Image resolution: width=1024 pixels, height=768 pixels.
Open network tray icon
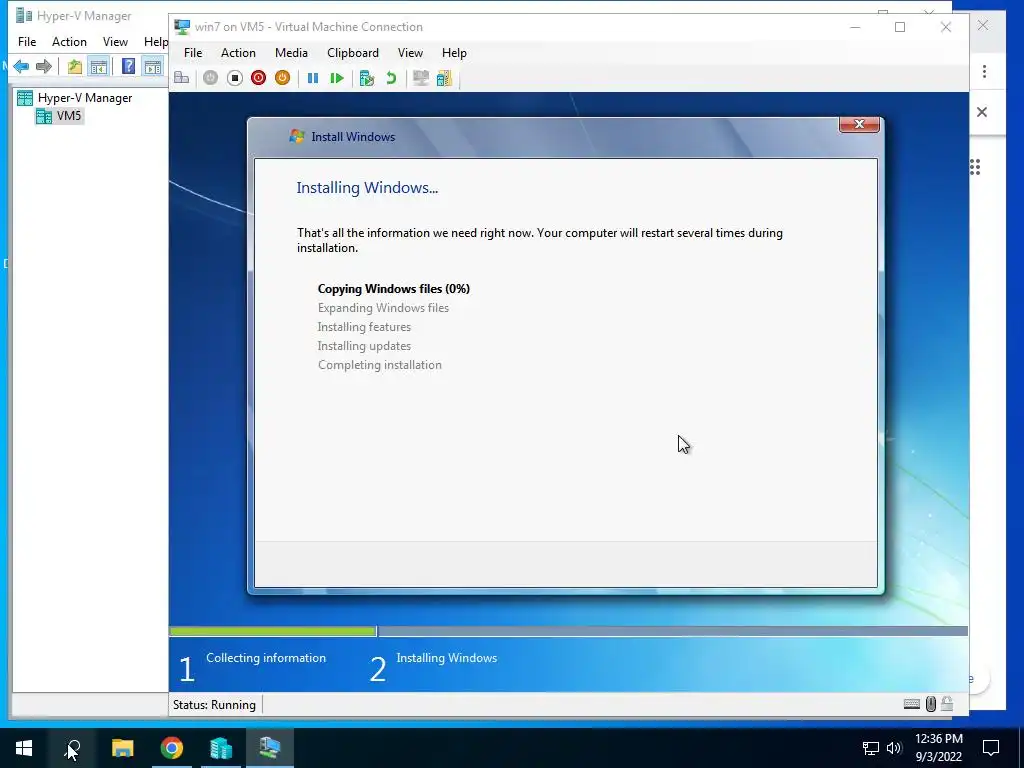click(871, 748)
